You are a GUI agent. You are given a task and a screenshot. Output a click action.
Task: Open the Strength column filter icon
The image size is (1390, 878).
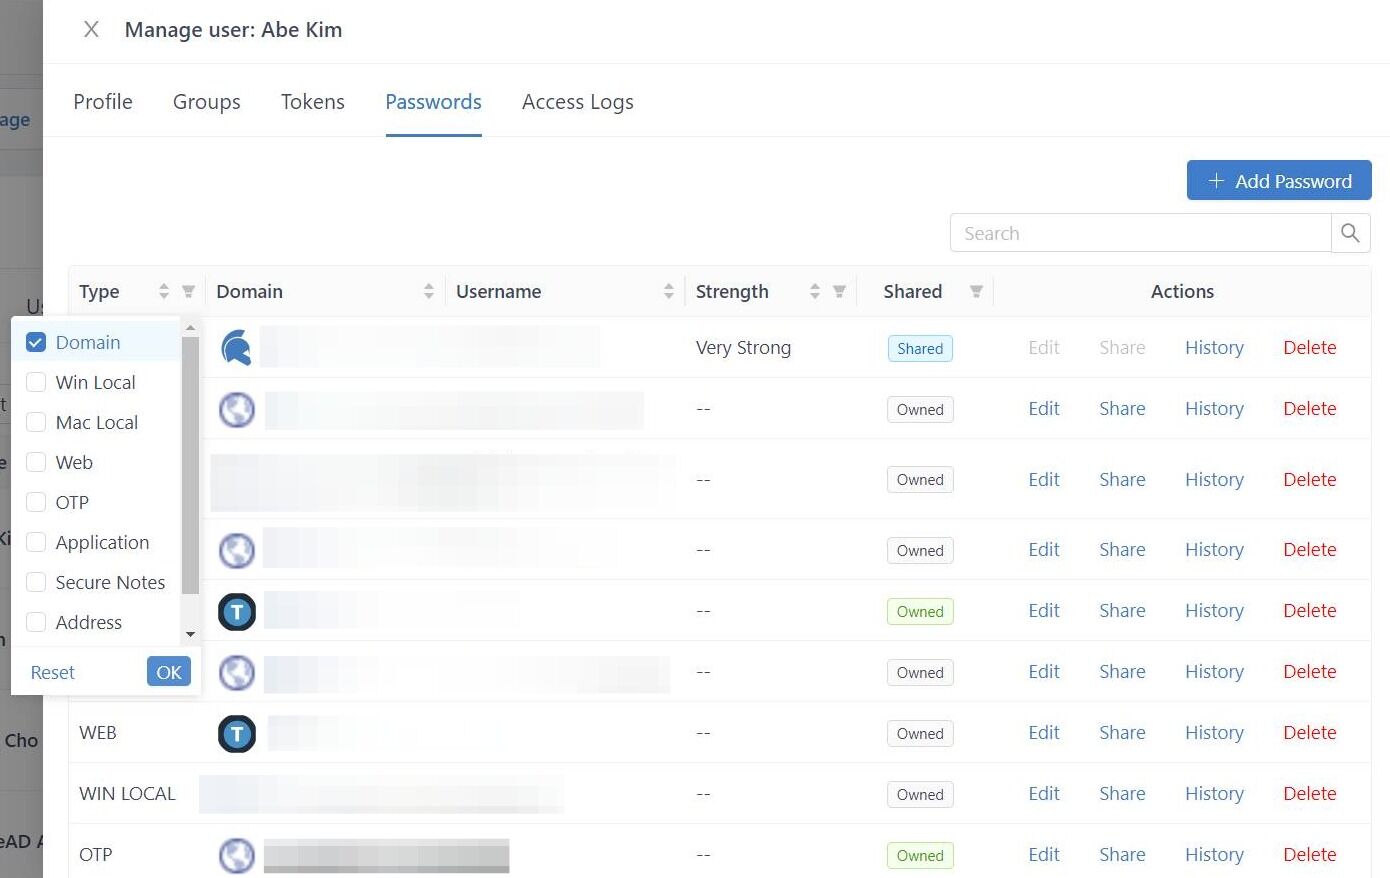point(841,291)
